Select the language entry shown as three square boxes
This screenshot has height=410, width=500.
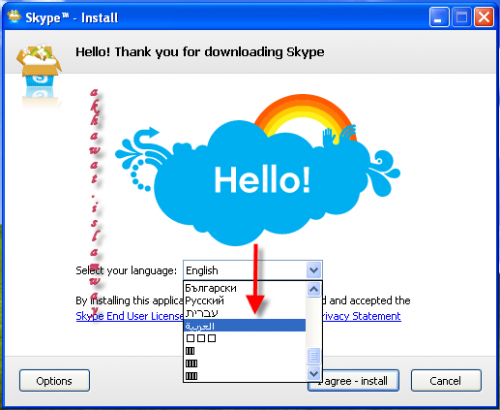click(245, 338)
